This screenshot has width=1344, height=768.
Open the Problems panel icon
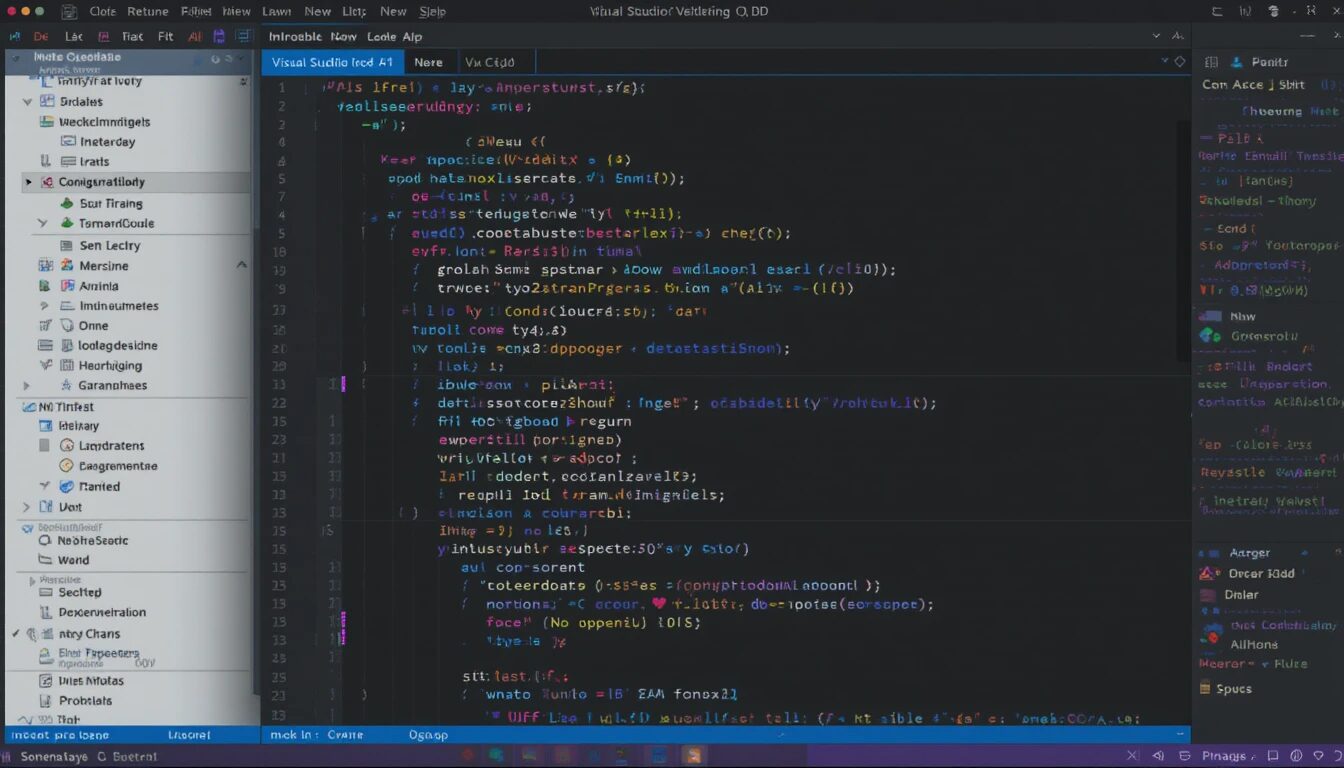point(44,700)
